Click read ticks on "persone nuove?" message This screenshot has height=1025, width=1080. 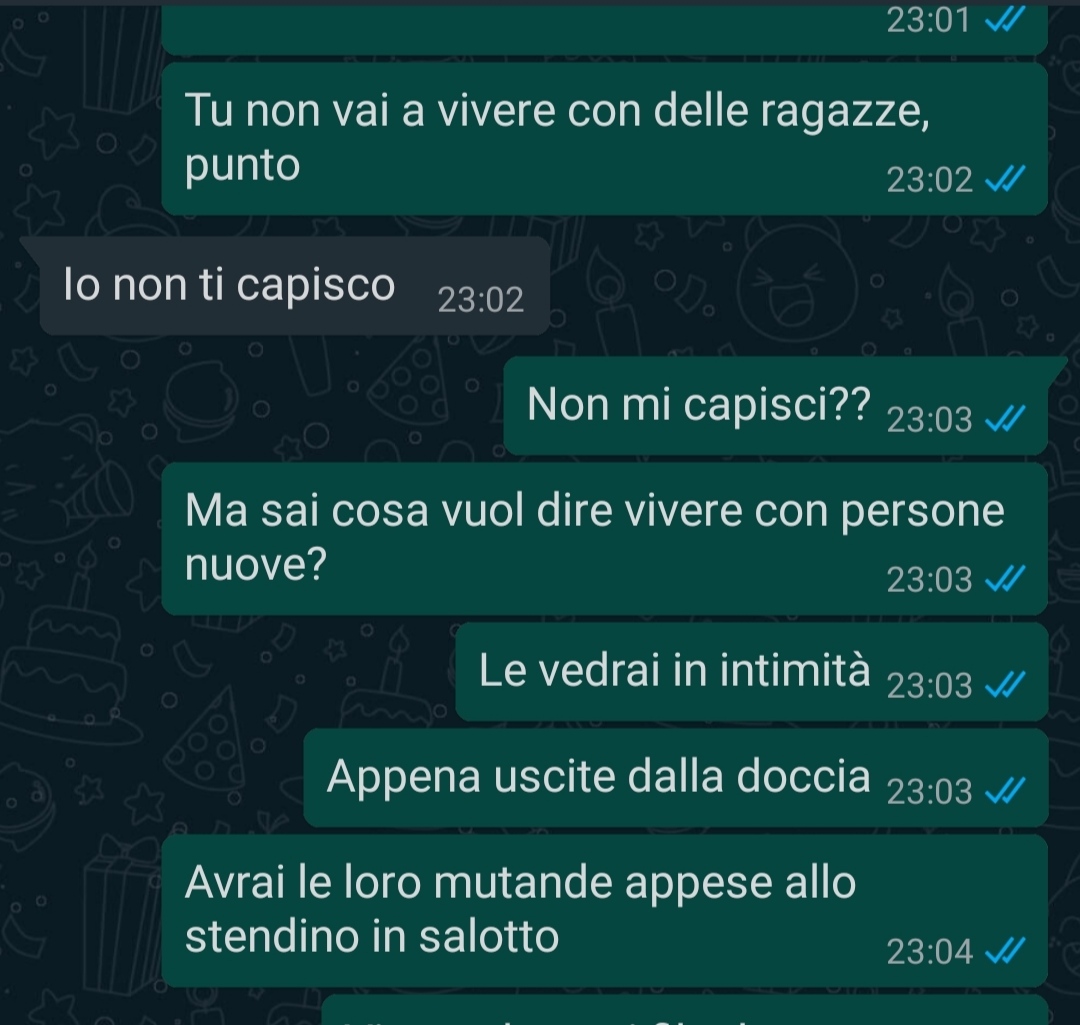point(1006,579)
